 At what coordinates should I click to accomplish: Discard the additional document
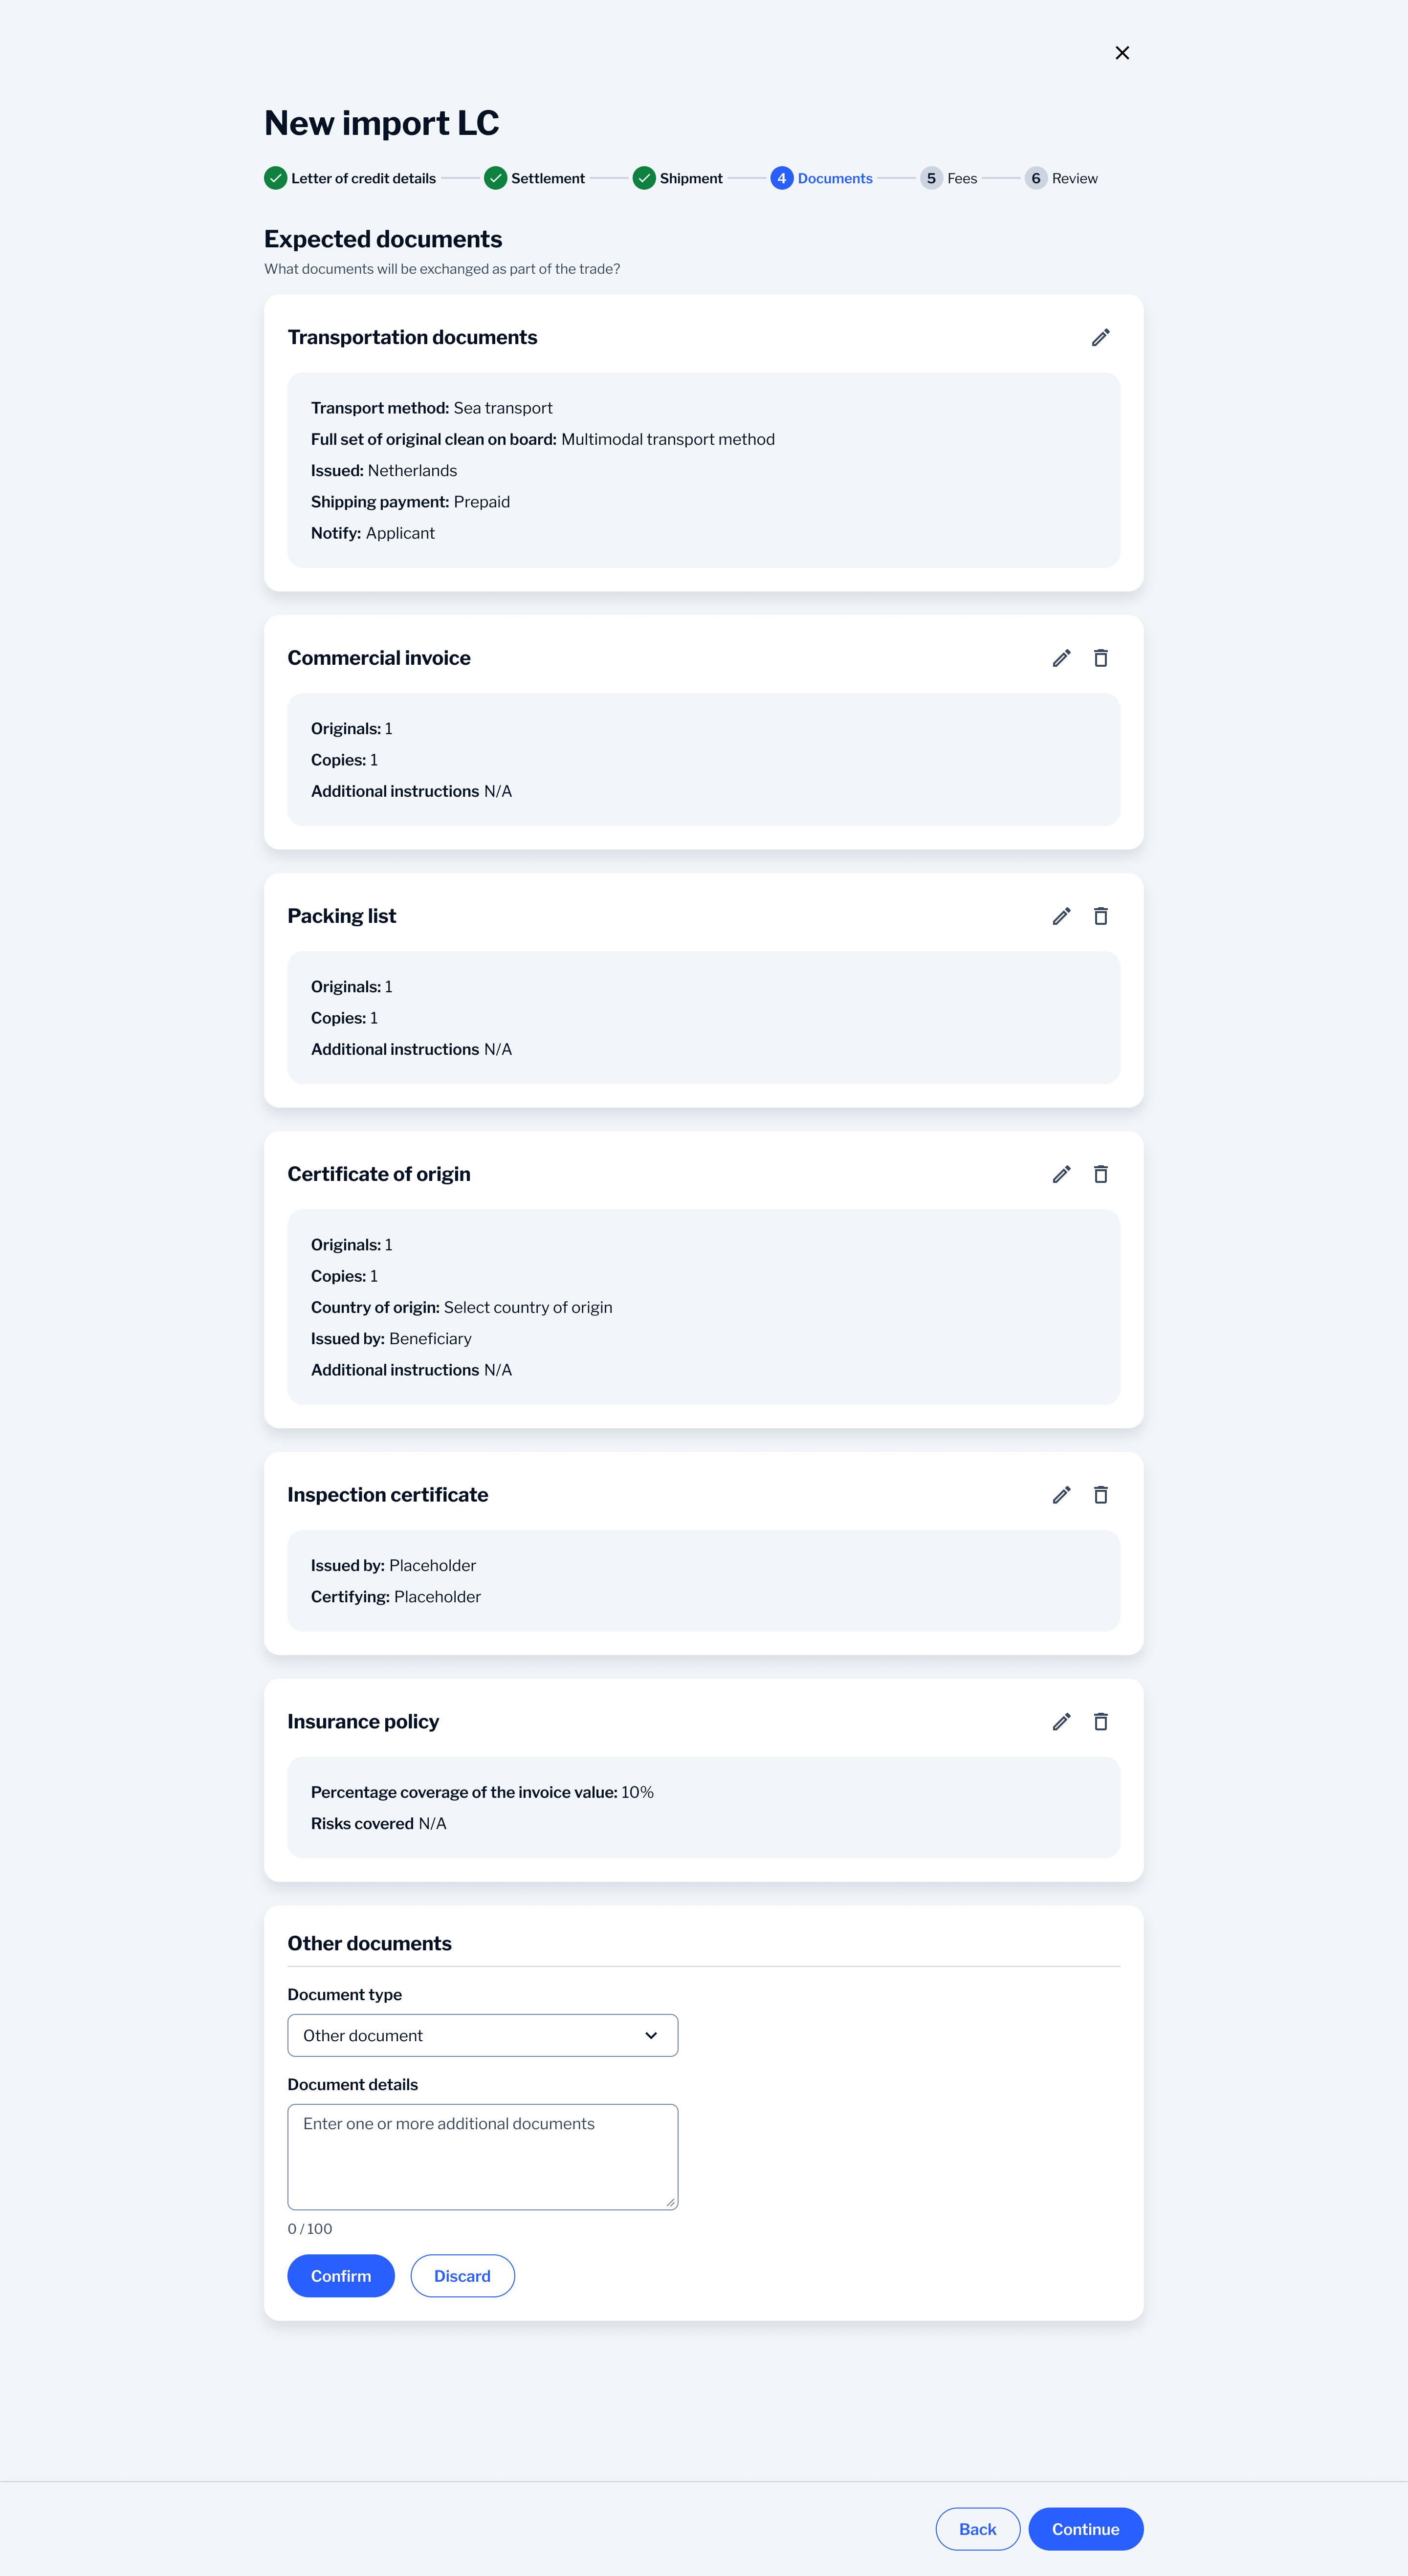462,2275
